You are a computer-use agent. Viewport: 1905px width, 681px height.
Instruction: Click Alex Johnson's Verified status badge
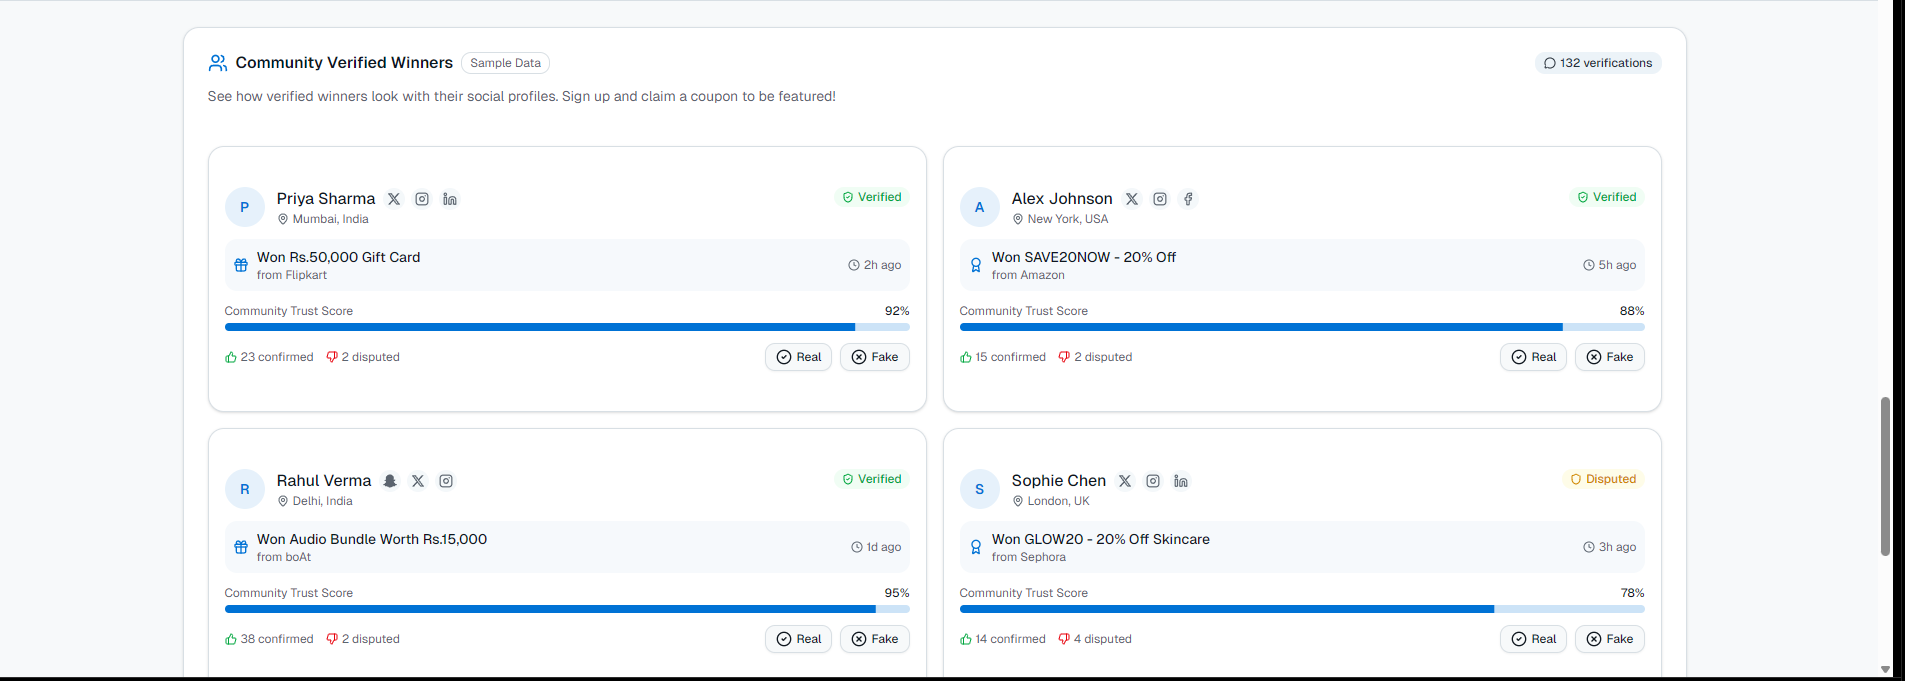coord(1607,197)
